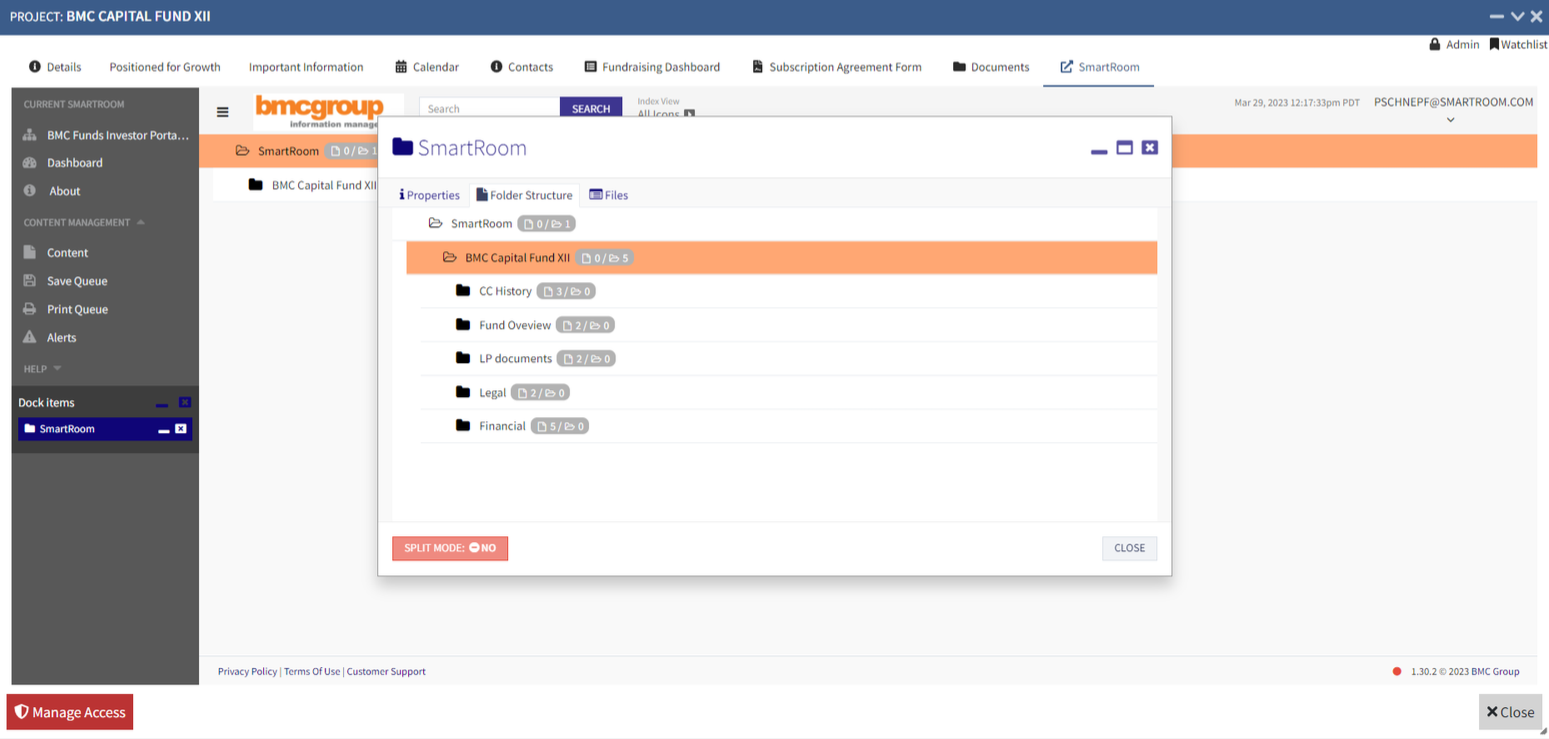Focus the Search input field

[489, 109]
